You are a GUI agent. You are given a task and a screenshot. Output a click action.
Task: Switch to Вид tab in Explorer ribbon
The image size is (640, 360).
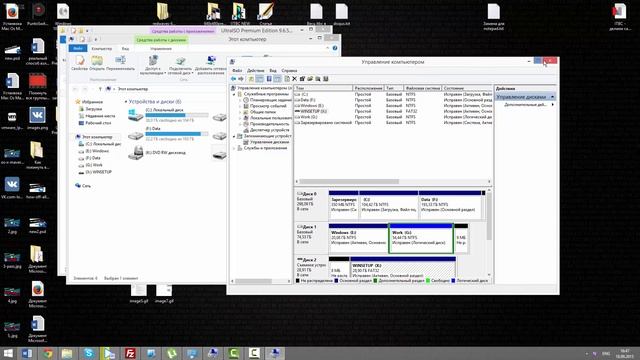point(125,49)
